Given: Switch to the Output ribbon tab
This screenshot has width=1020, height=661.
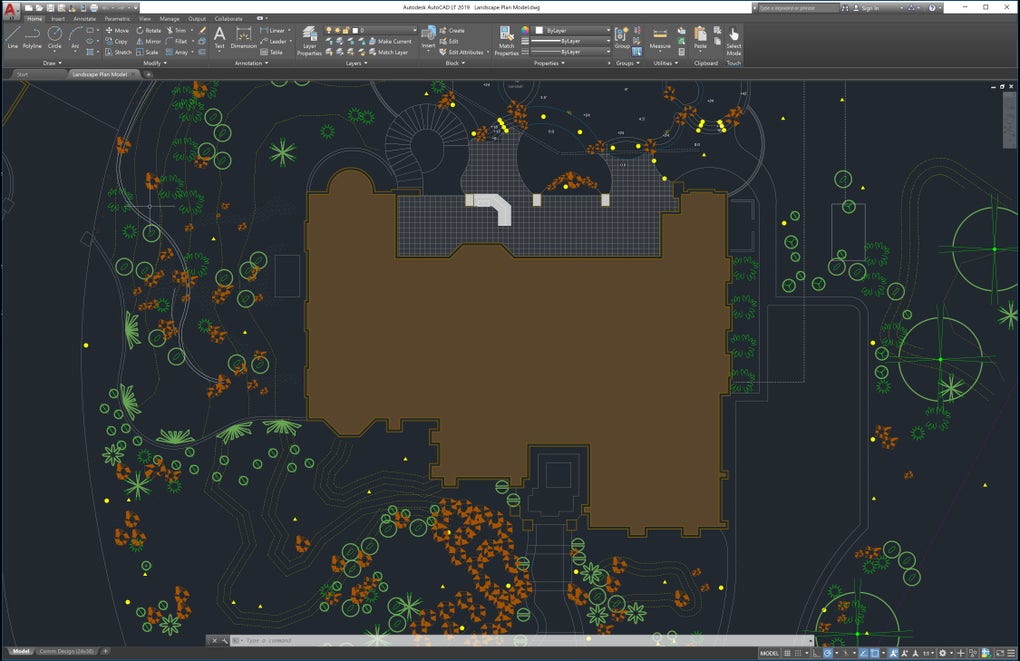Looking at the screenshot, I should tap(196, 19).
